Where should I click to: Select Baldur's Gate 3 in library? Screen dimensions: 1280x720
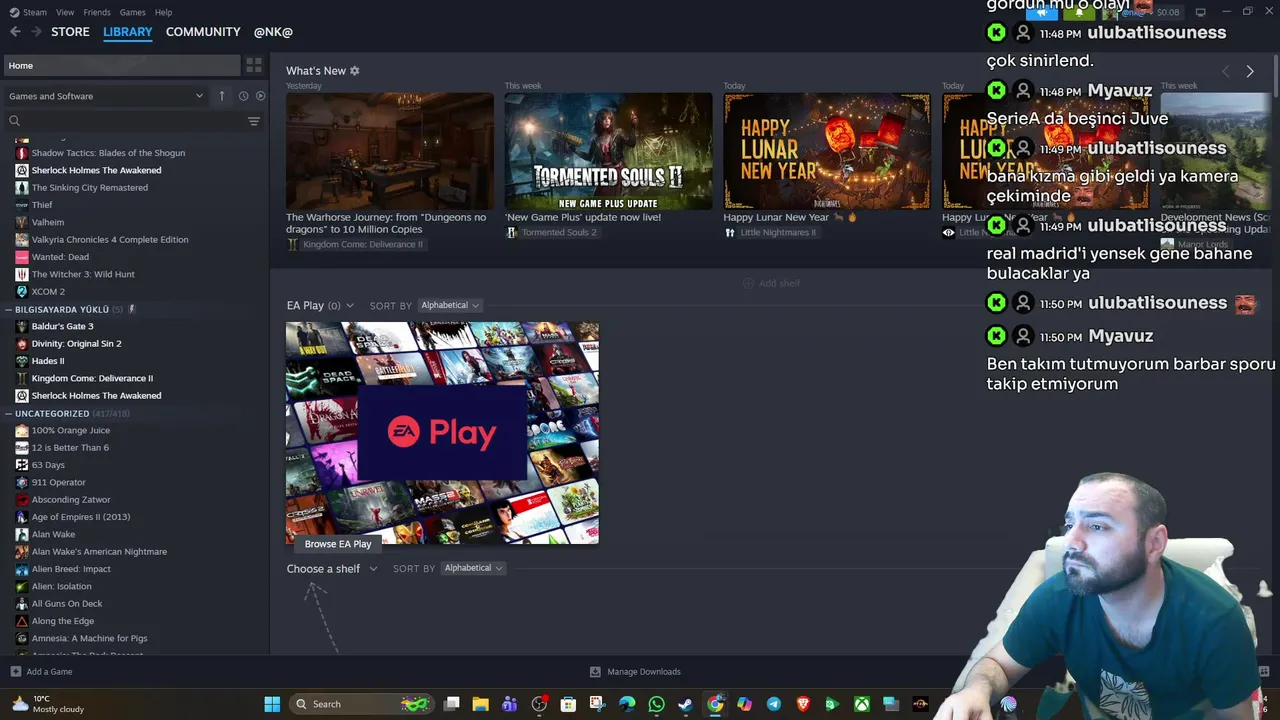coord(62,326)
